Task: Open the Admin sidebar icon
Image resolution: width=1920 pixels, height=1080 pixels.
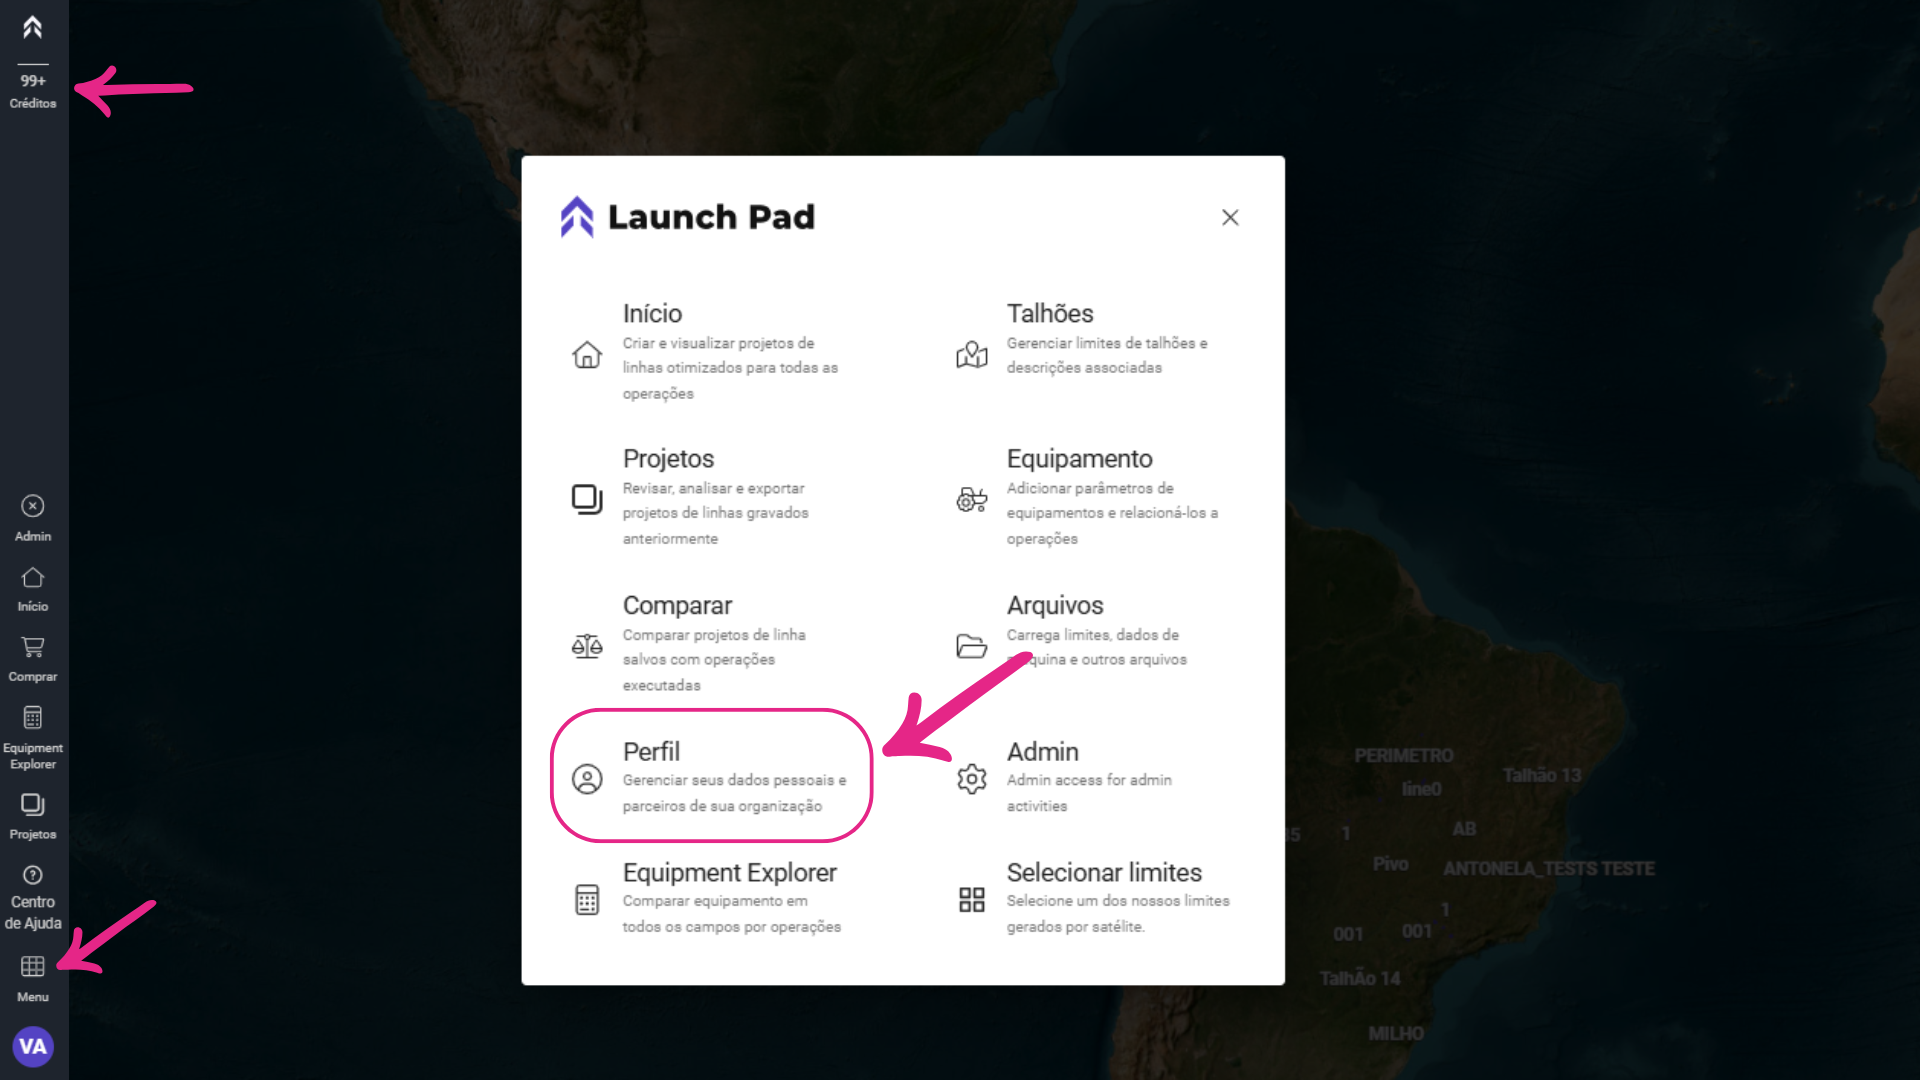Action: [33, 518]
